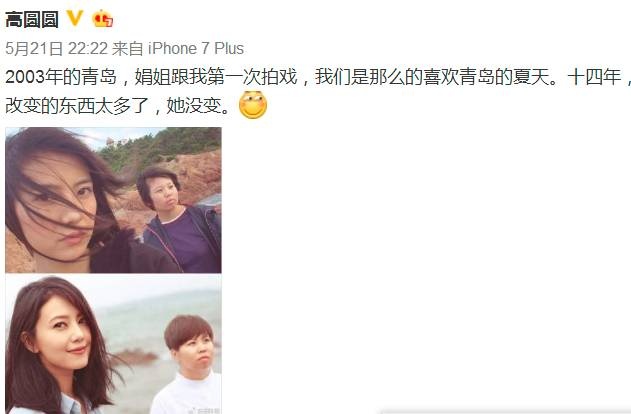Click the person in white shirt in bottom photo
The image size is (631, 414).
188,365
